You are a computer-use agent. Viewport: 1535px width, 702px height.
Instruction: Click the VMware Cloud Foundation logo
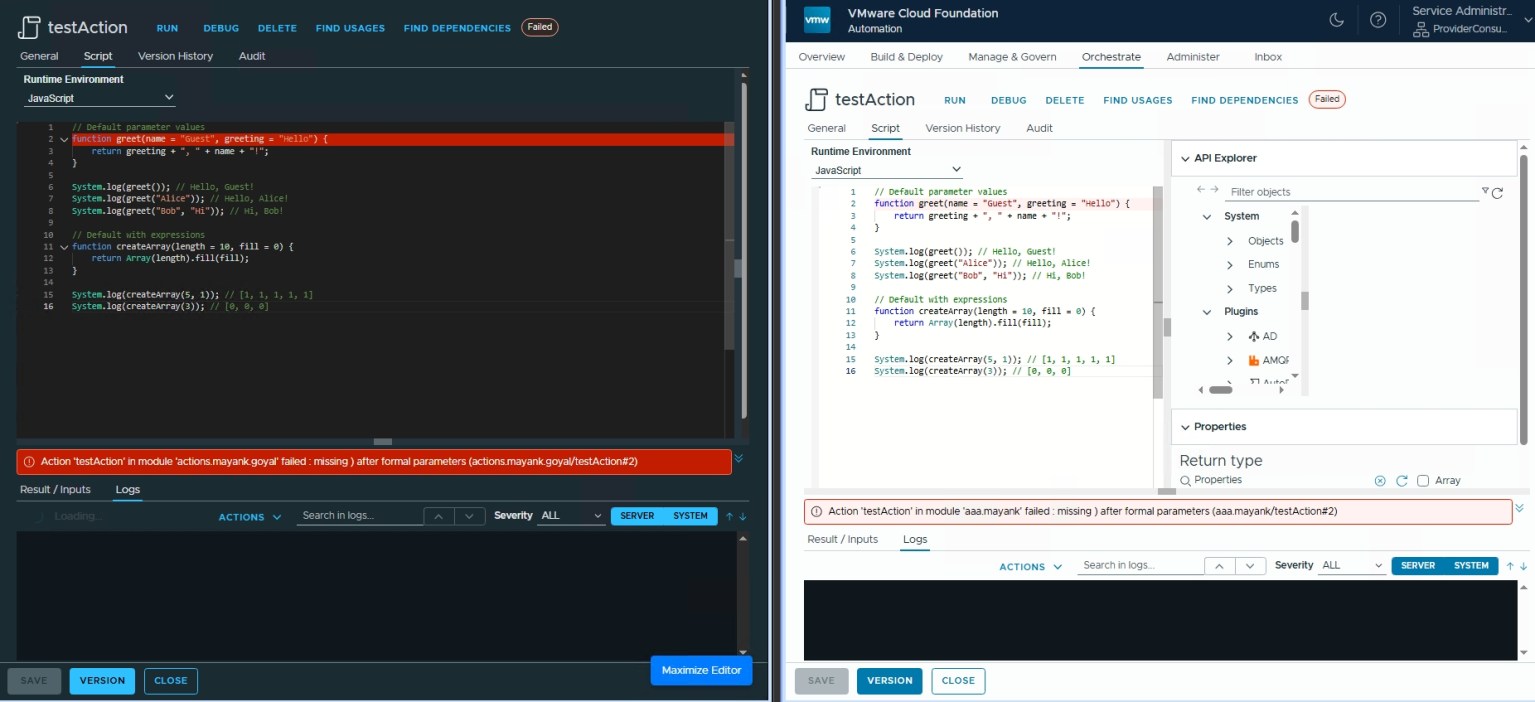point(816,20)
